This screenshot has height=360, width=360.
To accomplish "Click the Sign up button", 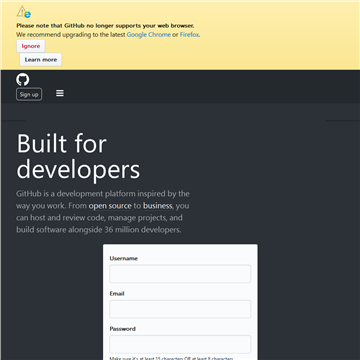I will pos(29,94).
